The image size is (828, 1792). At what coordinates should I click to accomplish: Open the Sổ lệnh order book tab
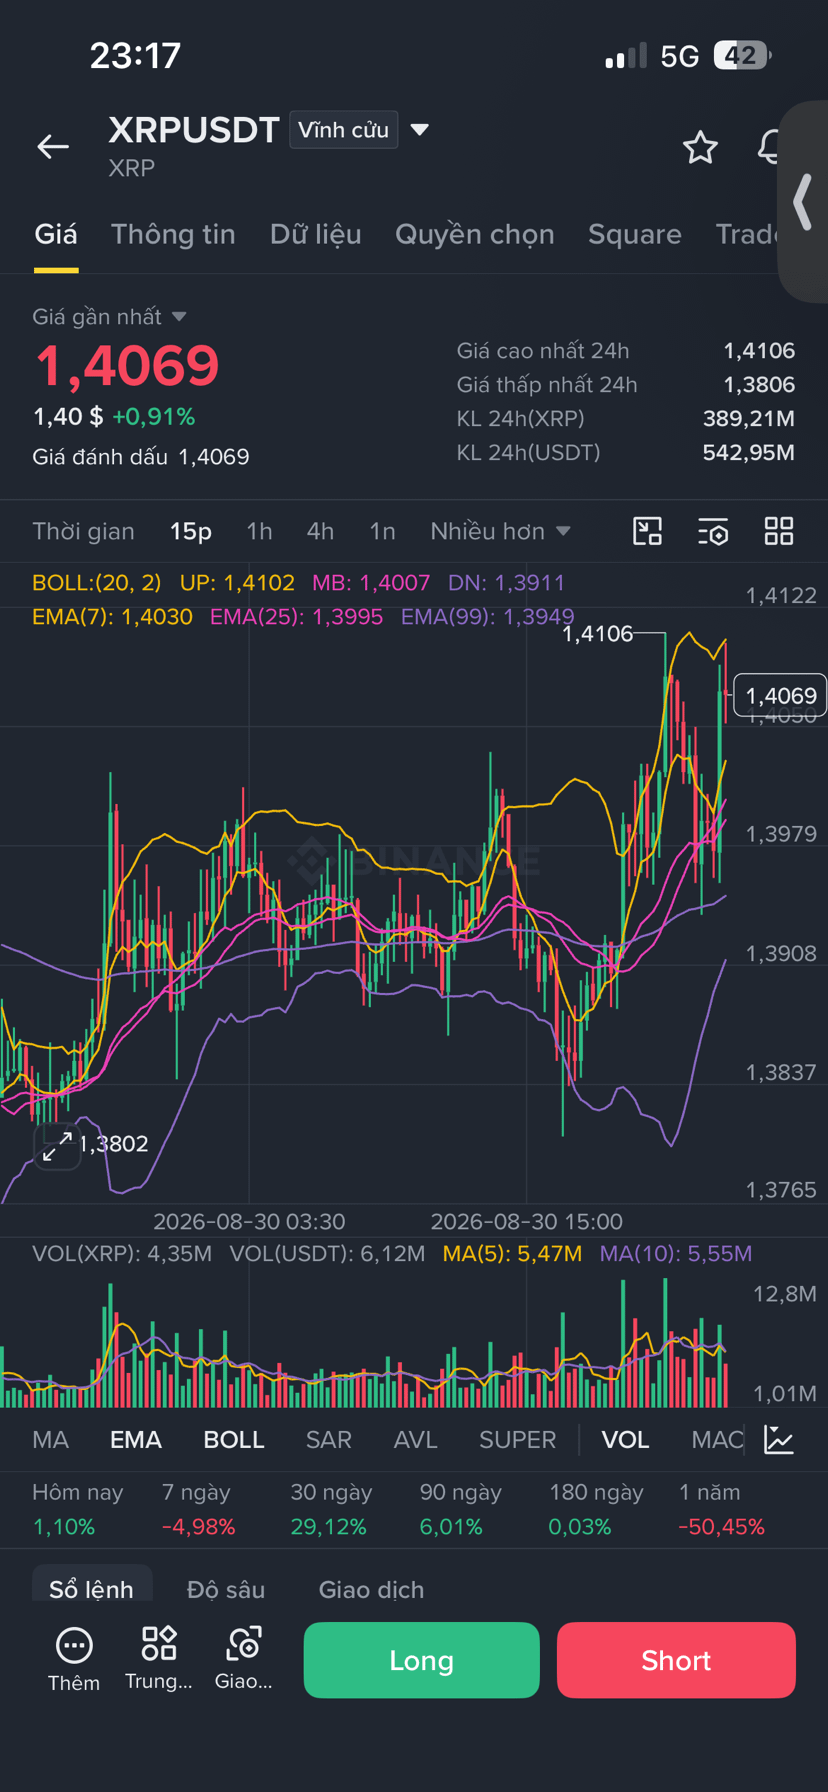(91, 1589)
